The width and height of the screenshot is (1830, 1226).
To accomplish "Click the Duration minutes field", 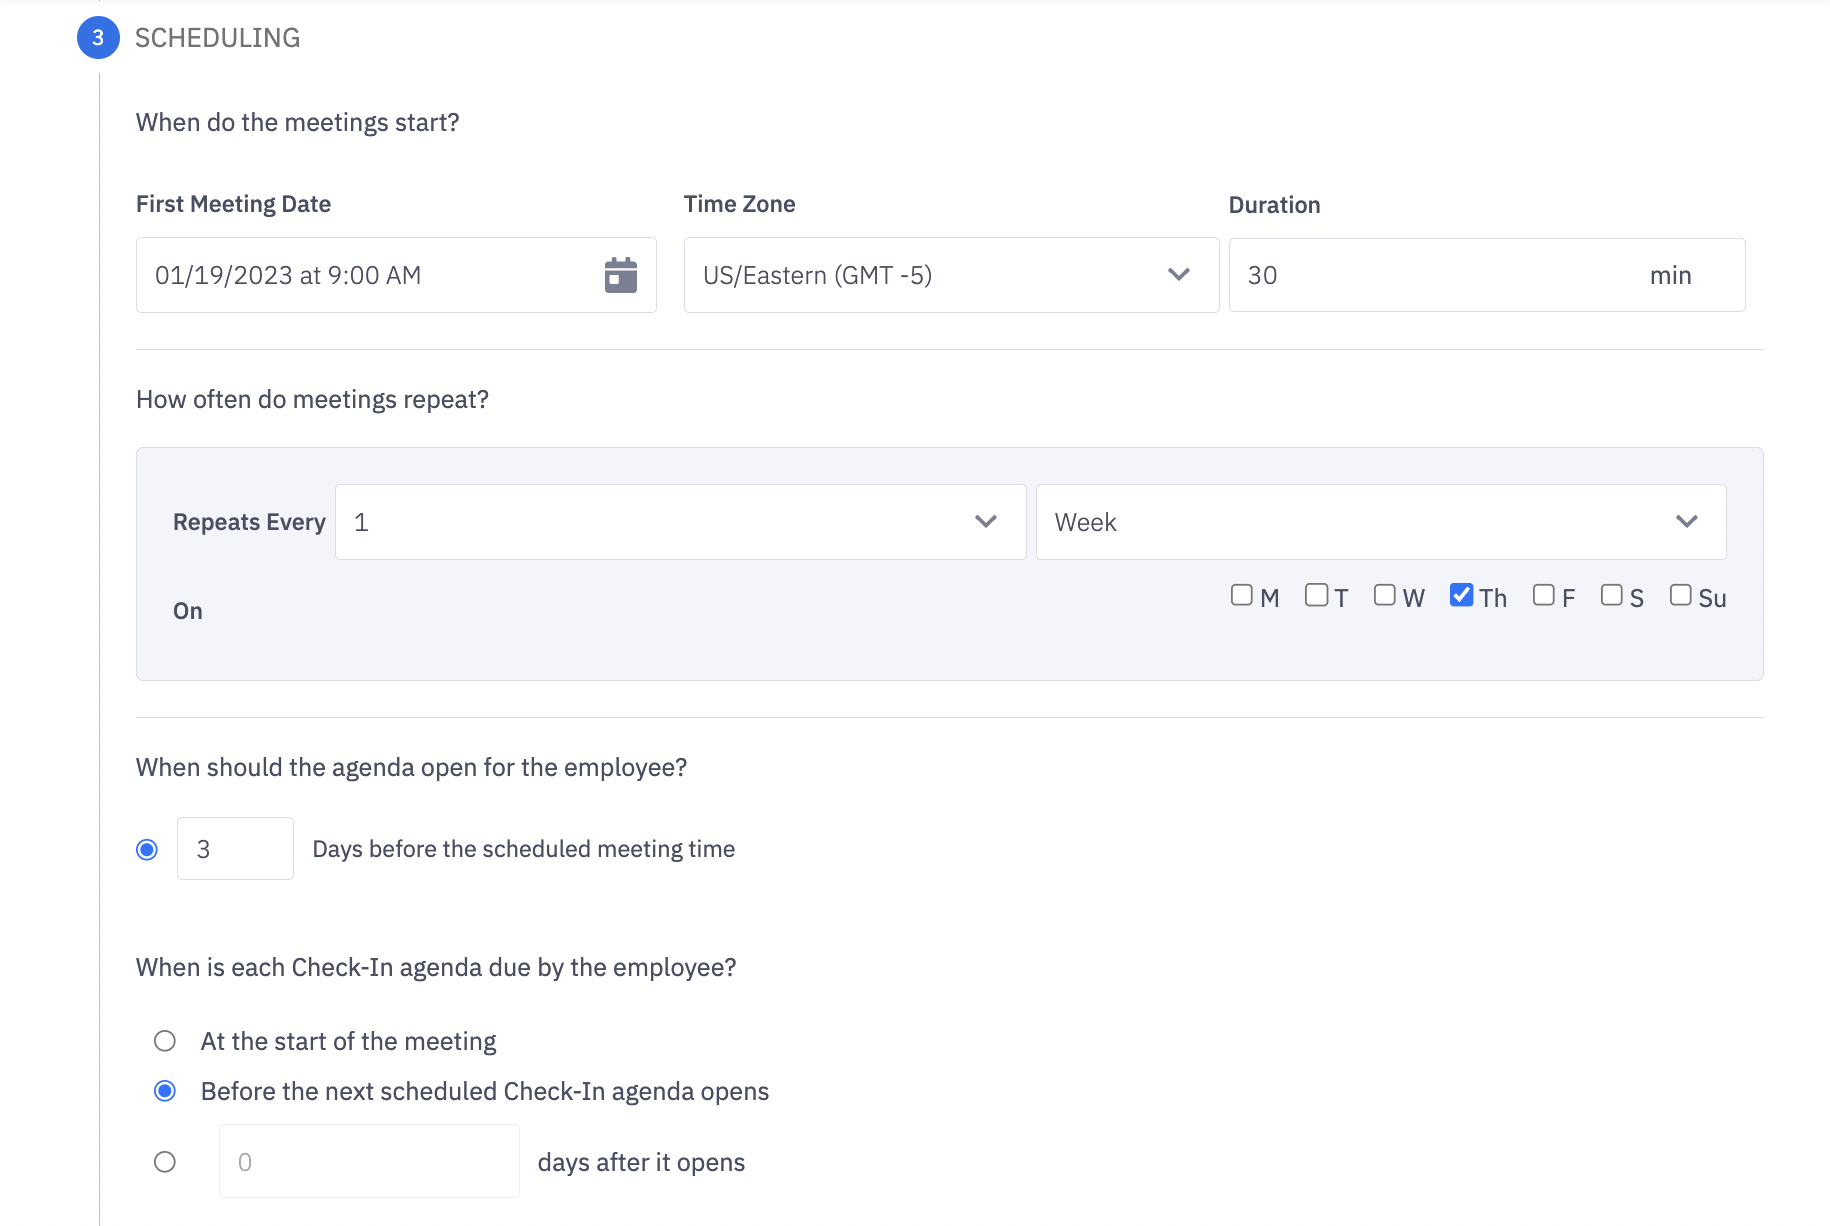I will coord(1400,274).
